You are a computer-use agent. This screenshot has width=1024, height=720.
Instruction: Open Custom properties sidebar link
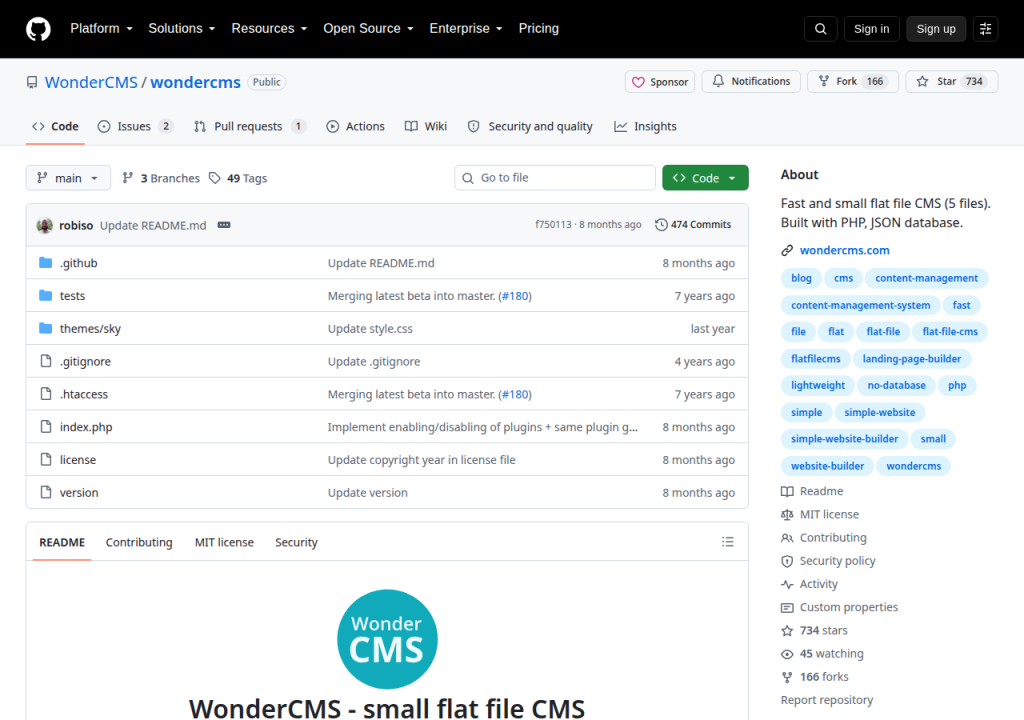(840, 607)
